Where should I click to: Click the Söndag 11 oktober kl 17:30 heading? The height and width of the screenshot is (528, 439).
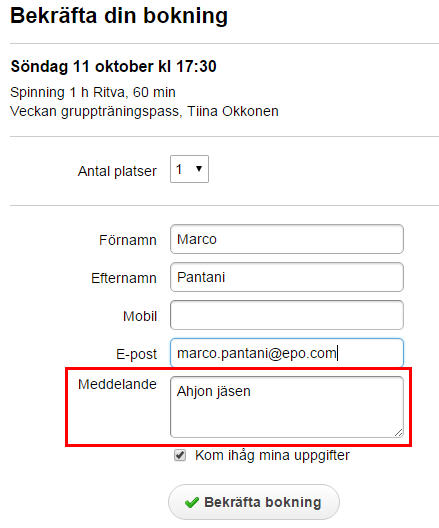coord(113,66)
